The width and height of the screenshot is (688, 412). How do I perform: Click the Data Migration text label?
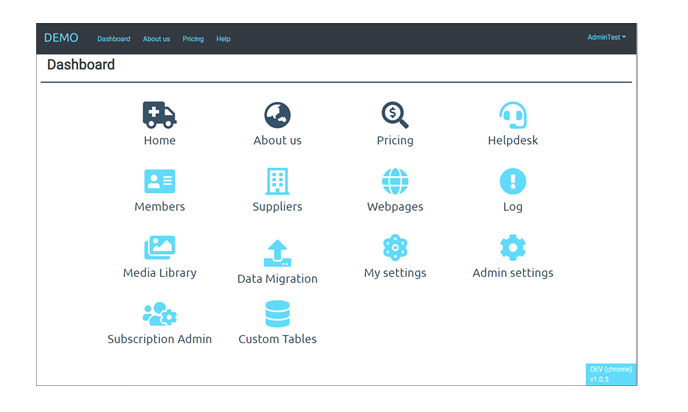277,279
